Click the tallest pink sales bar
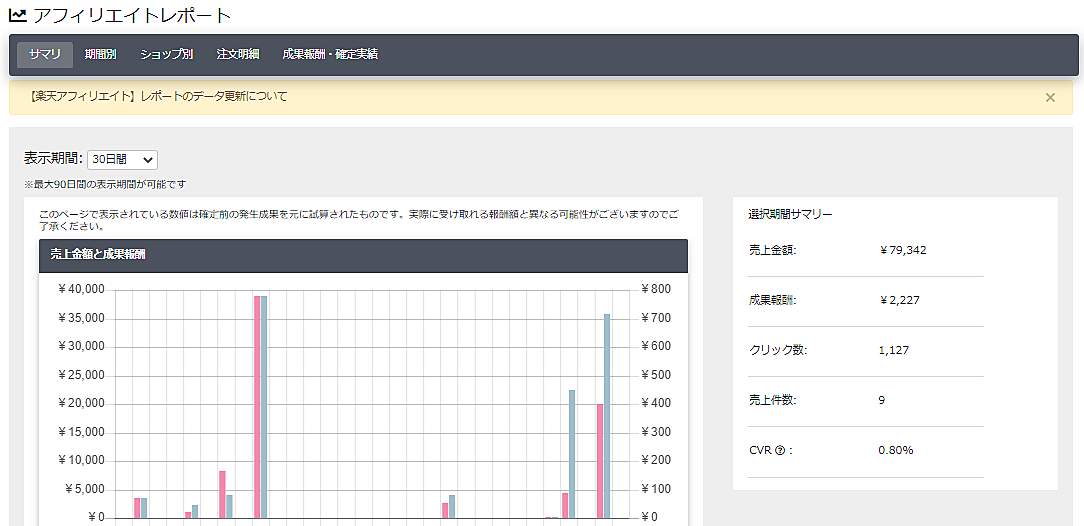Viewport: 1084px width, 526px height. 257,407
